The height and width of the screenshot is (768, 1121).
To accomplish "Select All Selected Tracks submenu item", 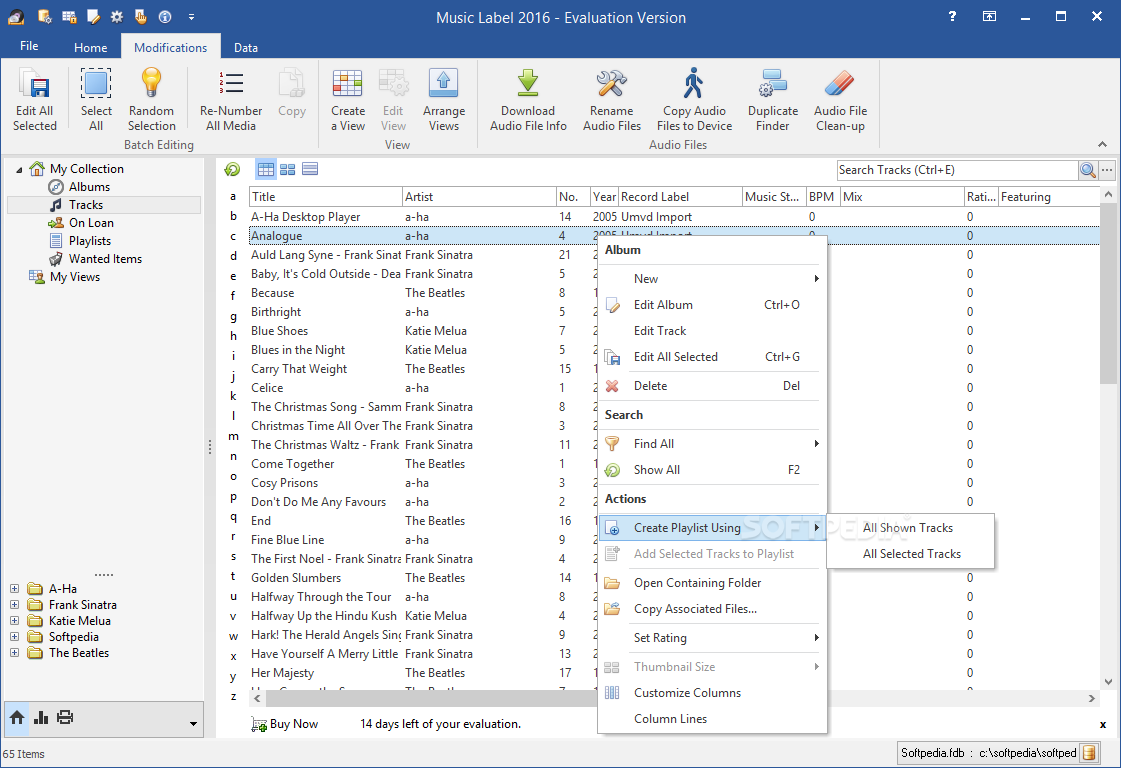I will [909, 553].
